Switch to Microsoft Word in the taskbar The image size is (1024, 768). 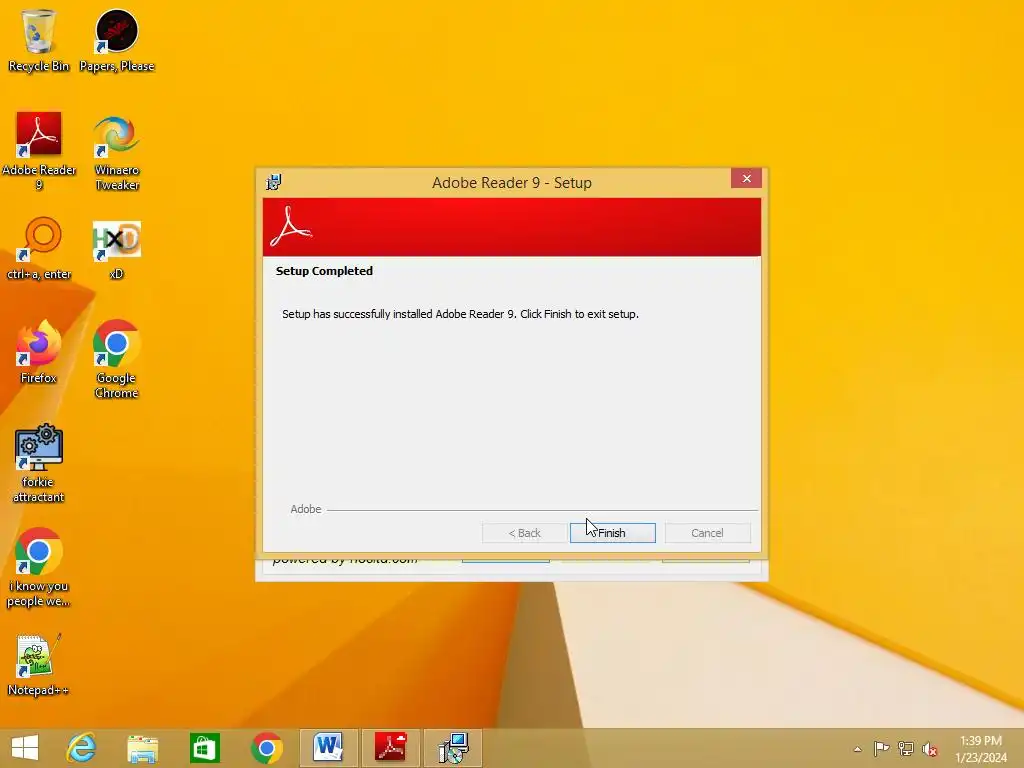pyautogui.click(x=328, y=748)
